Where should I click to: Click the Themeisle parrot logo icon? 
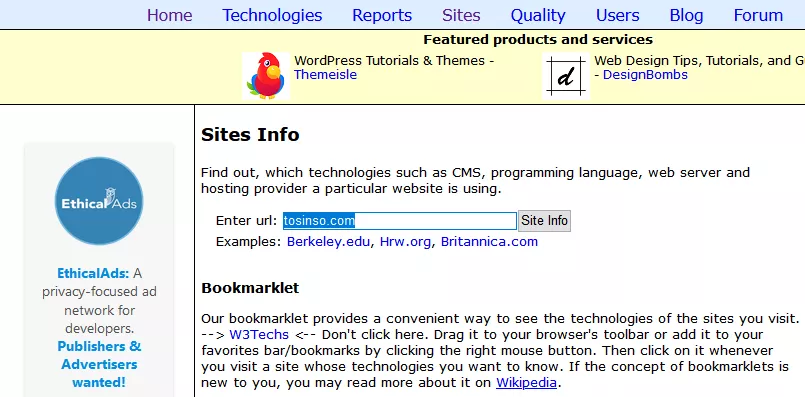266,75
